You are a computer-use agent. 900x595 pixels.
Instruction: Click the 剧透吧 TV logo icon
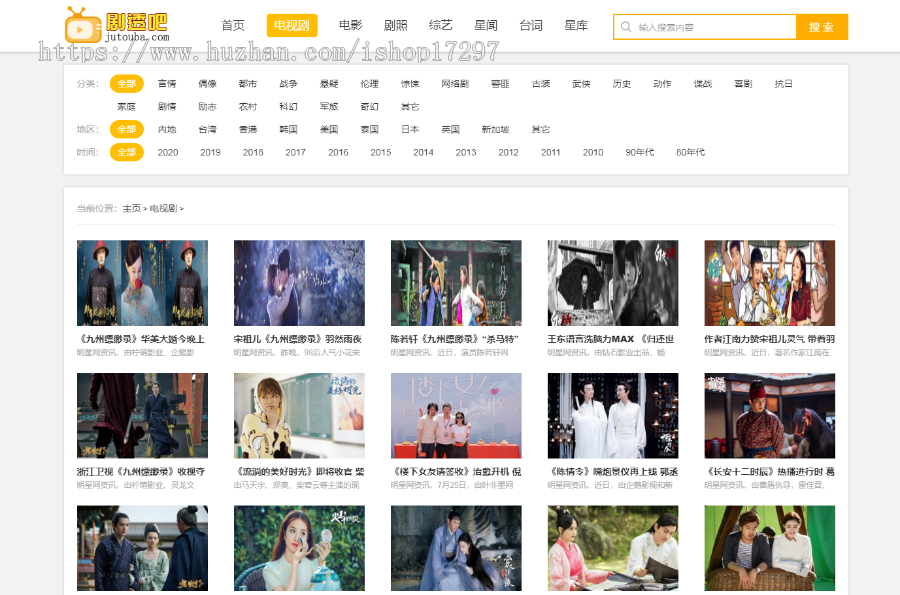pos(83,26)
